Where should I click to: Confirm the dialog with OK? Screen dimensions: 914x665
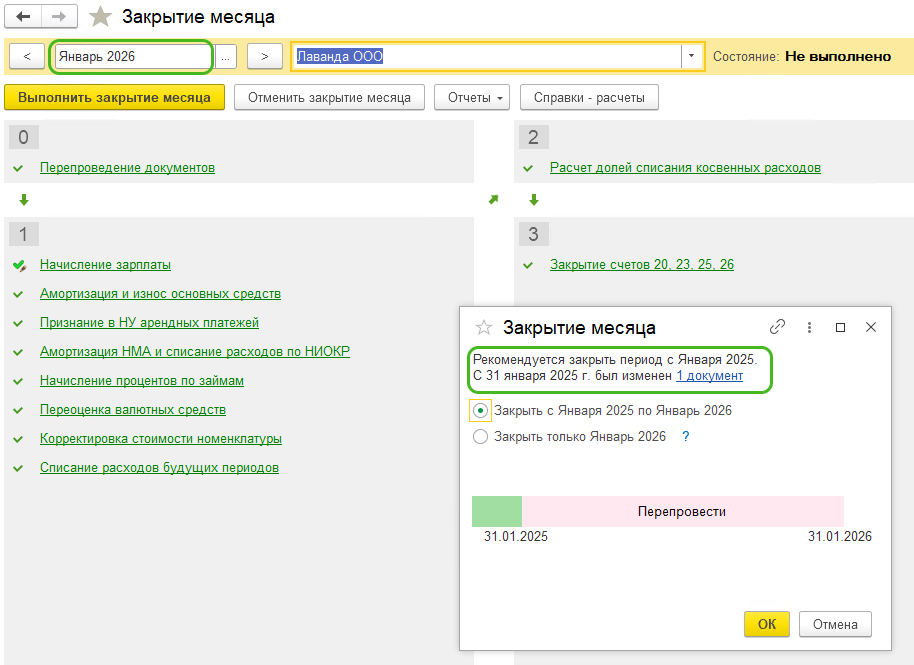(x=766, y=624)
